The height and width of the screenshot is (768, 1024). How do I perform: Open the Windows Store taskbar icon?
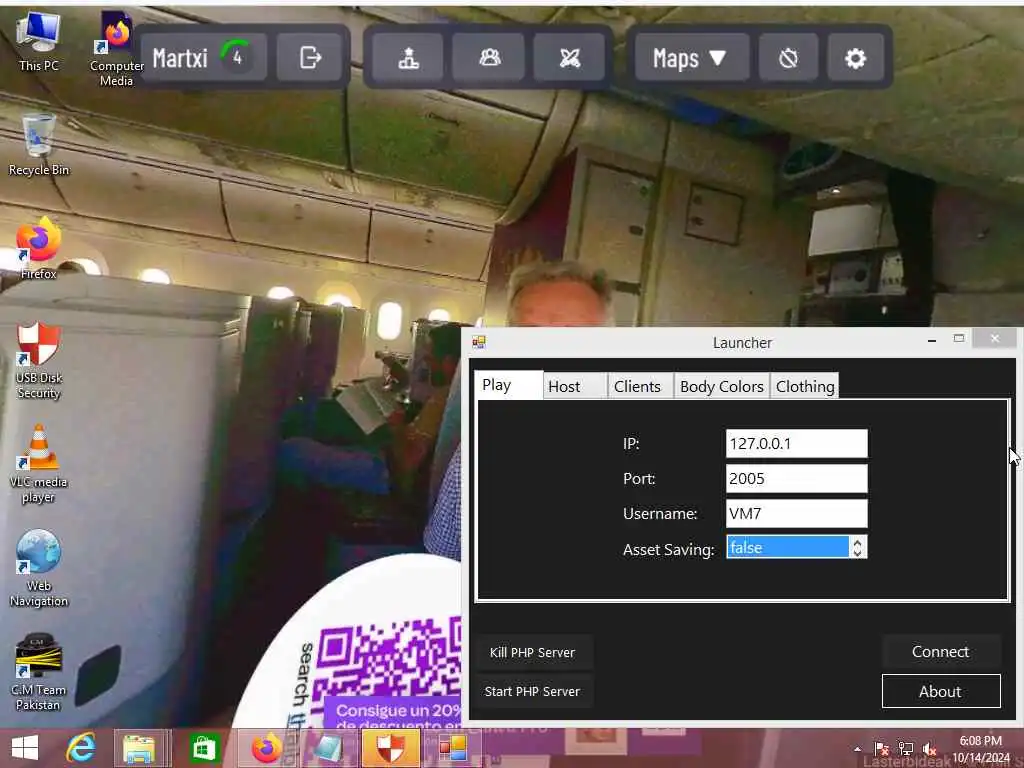point(204,747)
